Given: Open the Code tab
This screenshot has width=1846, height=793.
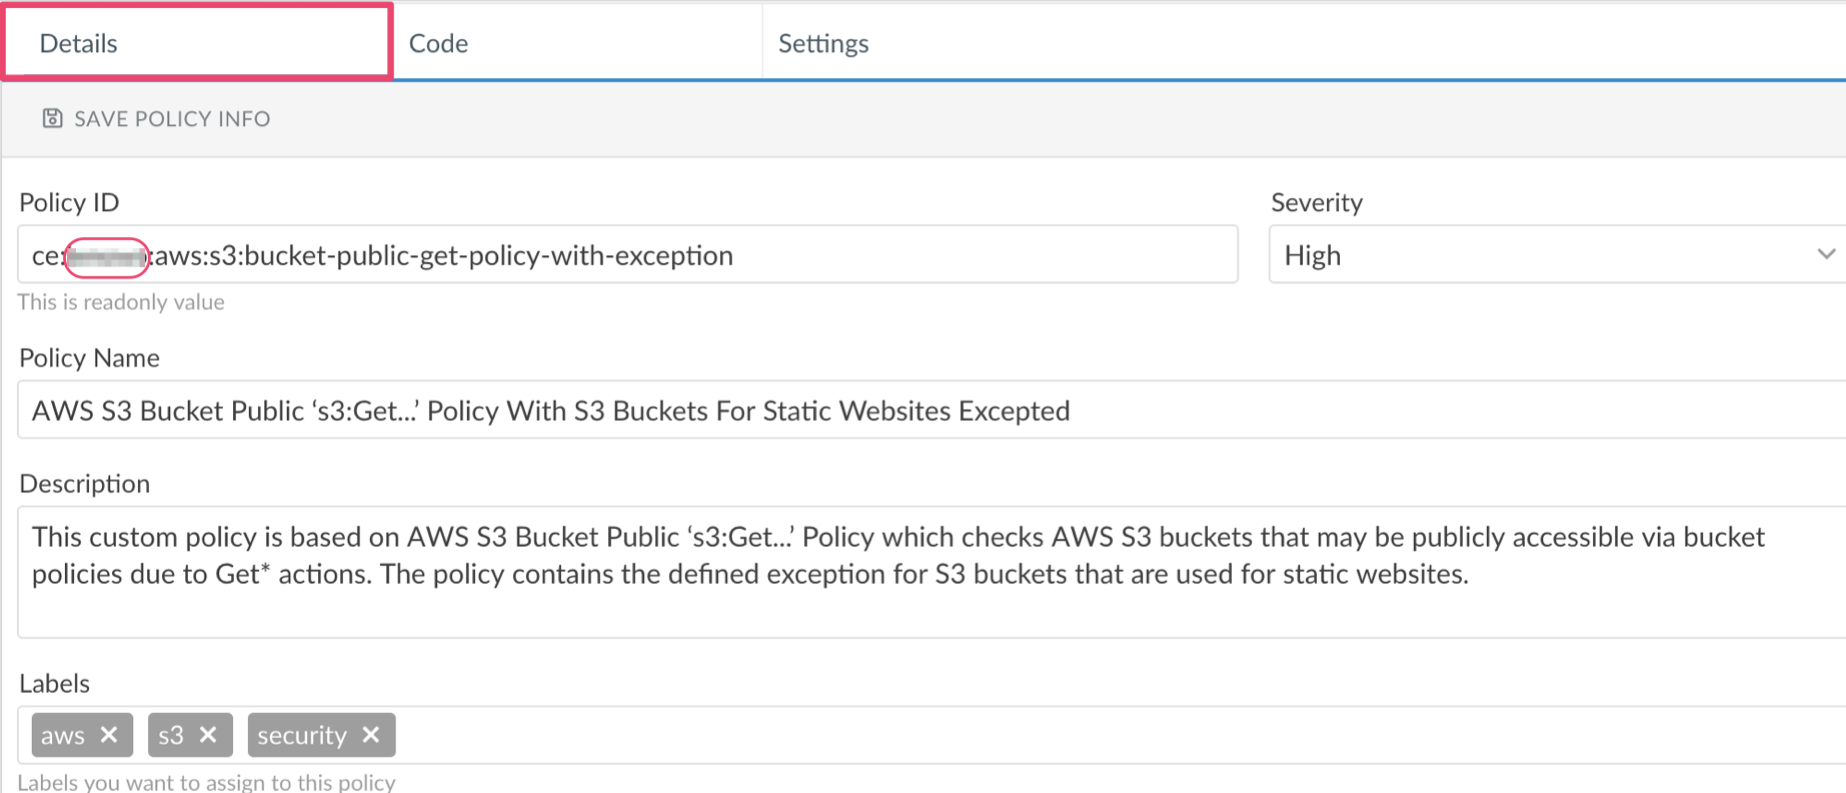Looking at the screenshot, I should (x=438, y=43).
